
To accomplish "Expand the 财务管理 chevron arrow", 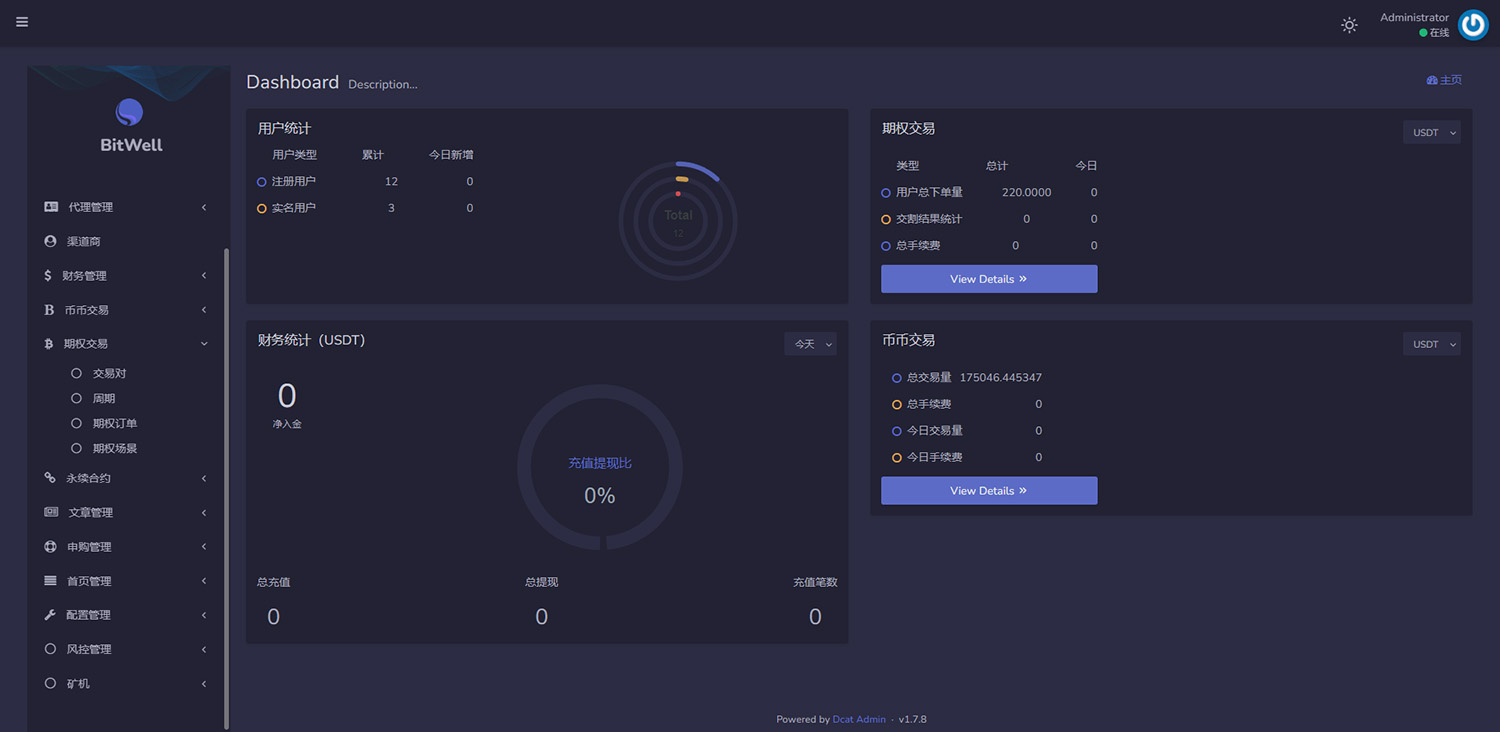I will 204,275.
